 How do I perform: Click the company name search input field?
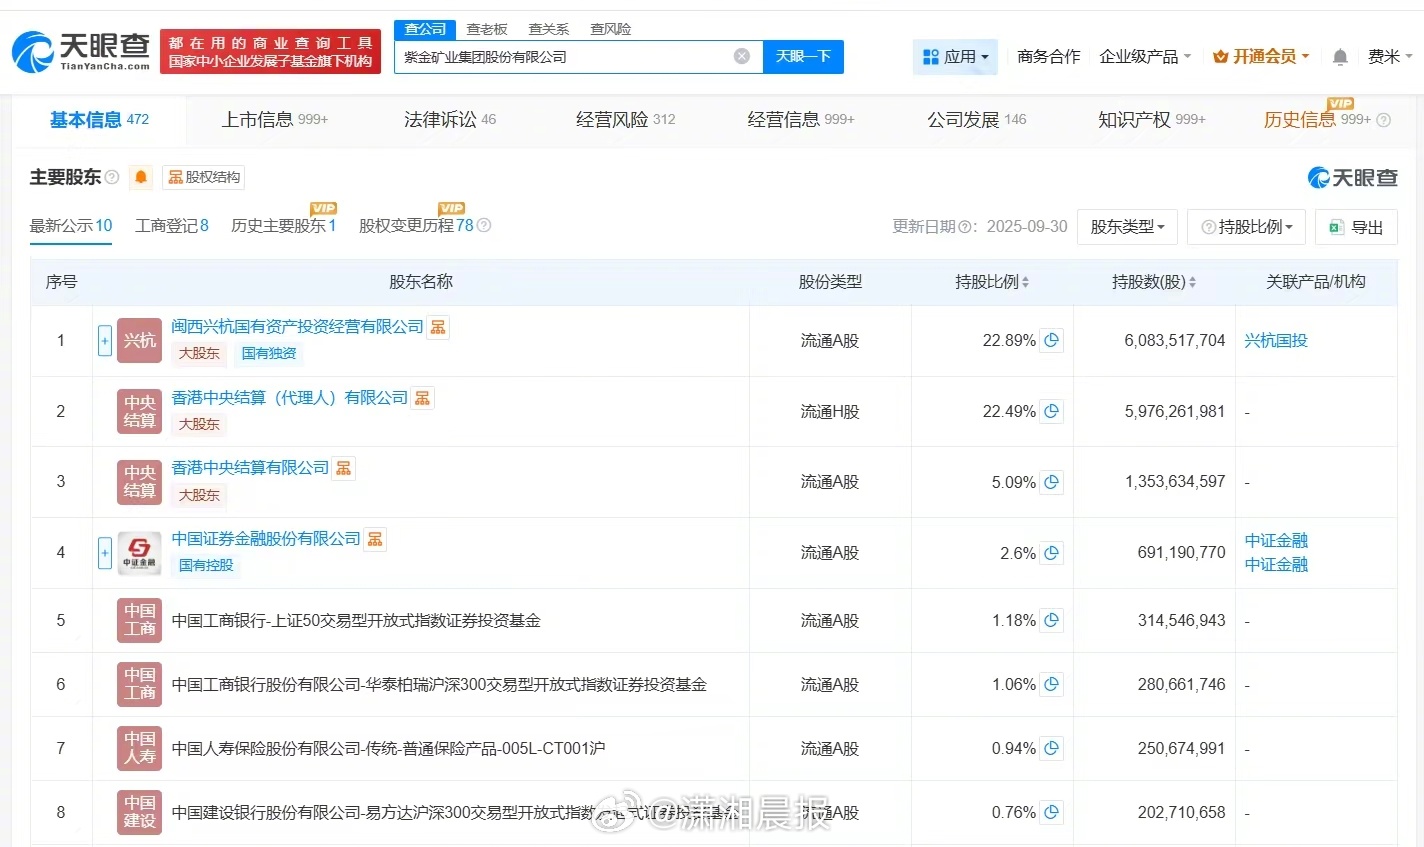[x=560, y=57]
